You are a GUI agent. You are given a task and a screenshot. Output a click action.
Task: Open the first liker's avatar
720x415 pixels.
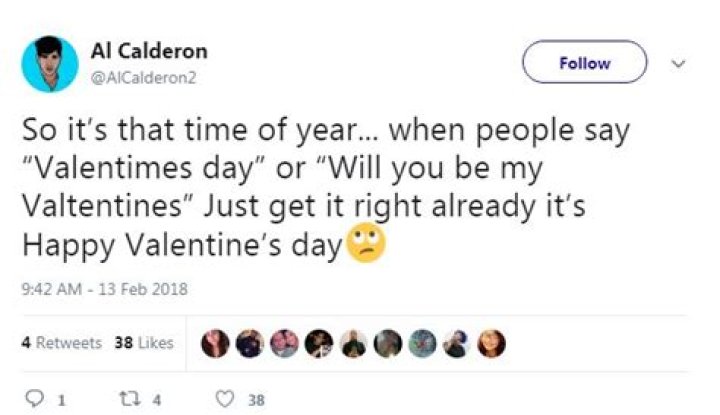pyautogui.click(x=215, y=343)
